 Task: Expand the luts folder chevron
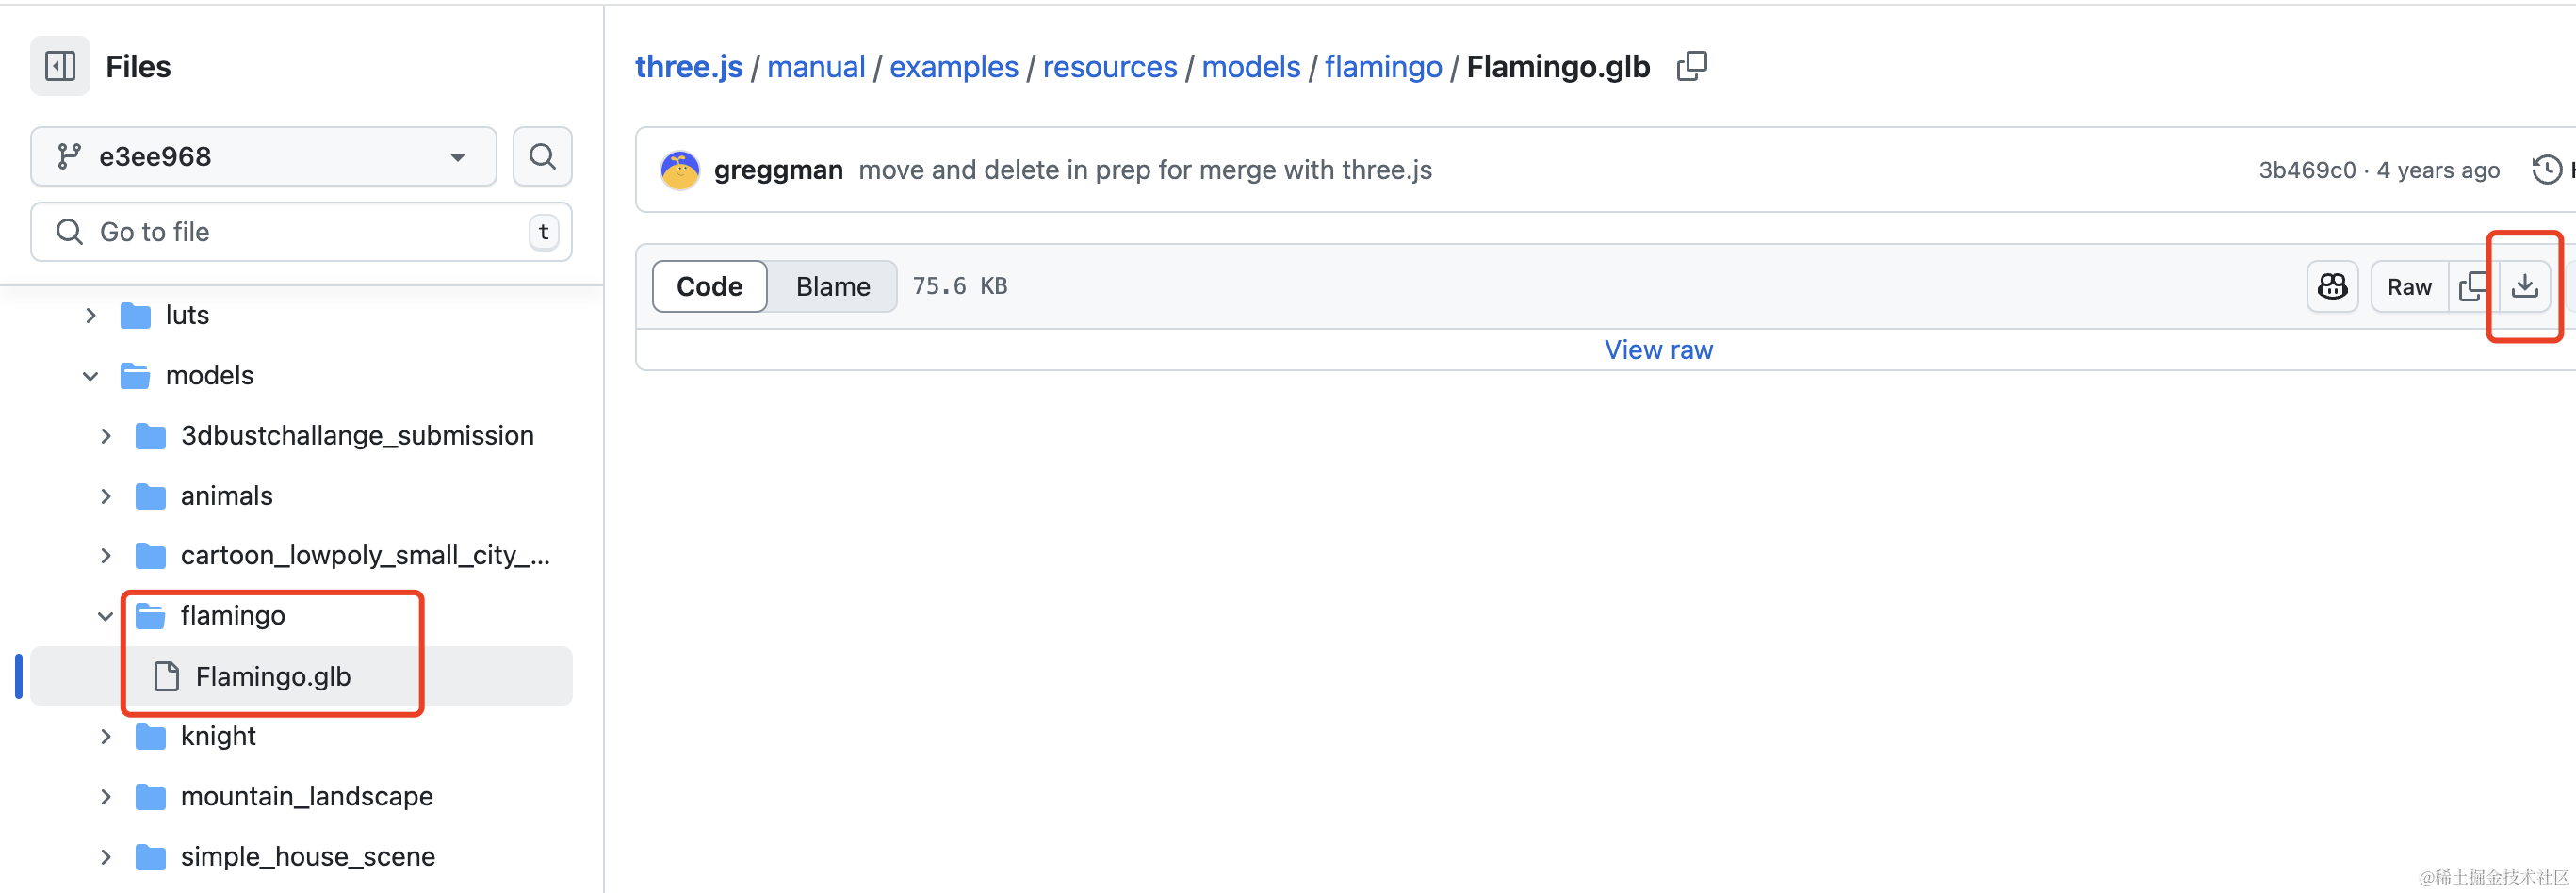91,316
